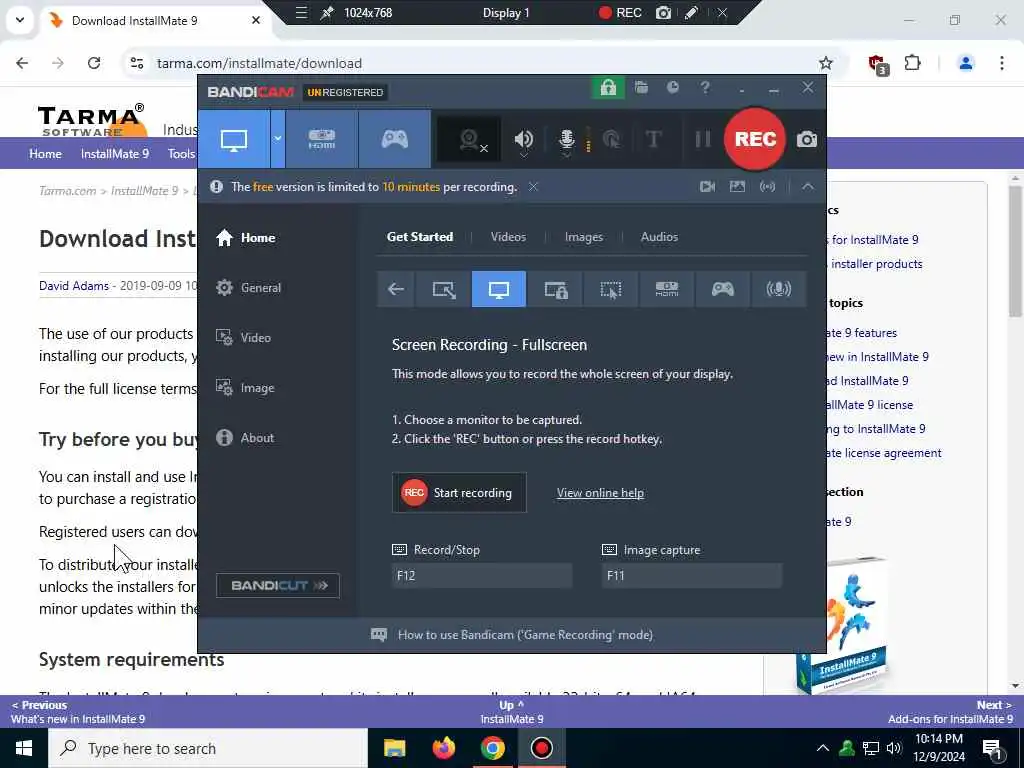1024x768 pixels.
Task: Select fullscreen recording mode icon in mode row
Action: coord(498,289)
